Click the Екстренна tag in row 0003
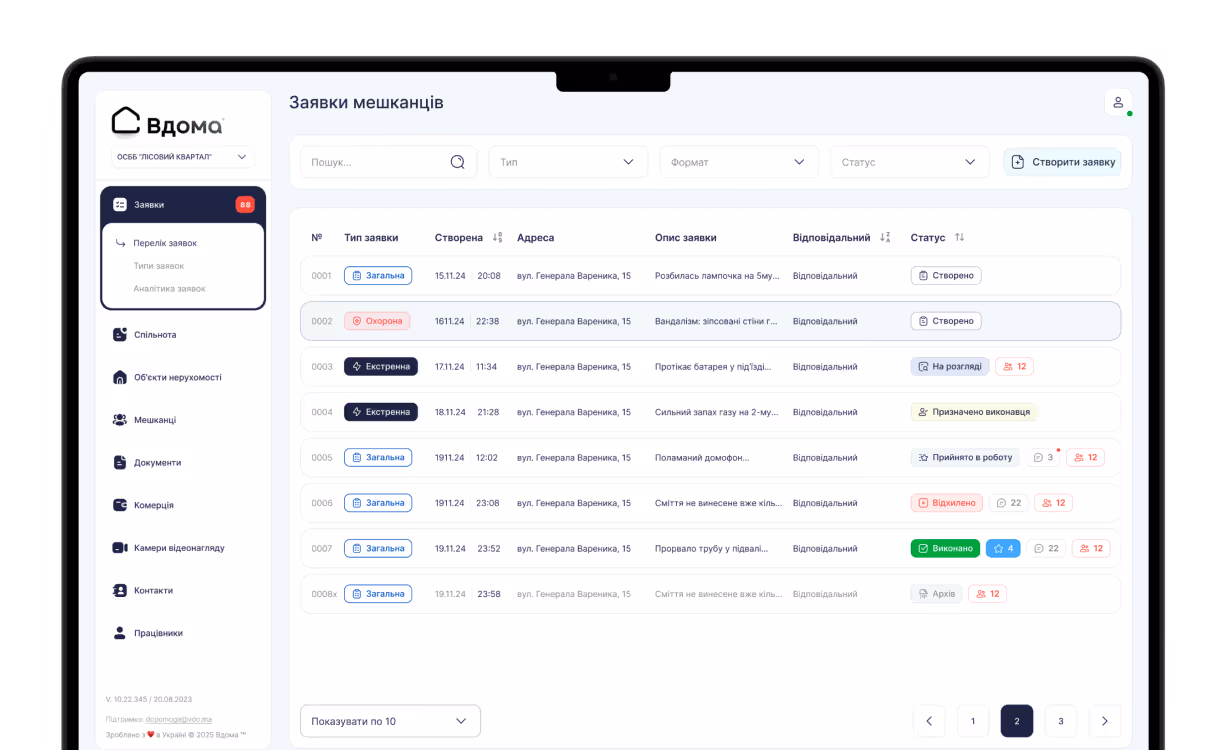The width and height of the screenshot is (1229, 750). [x=381, y=367]
